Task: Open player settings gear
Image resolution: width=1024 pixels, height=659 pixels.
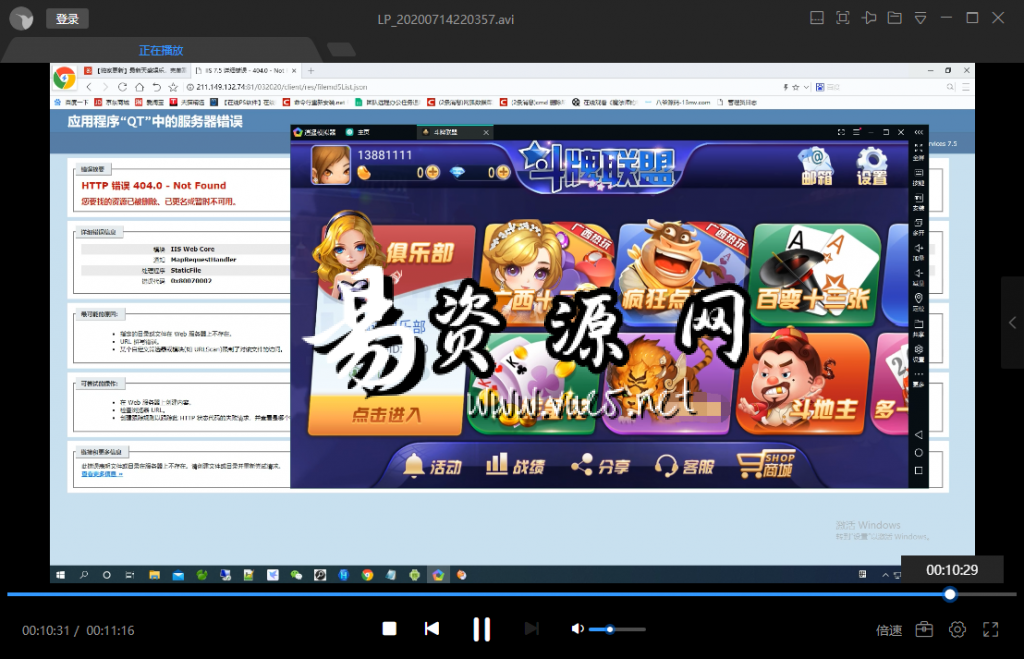Action: click(x=957, y=630)
